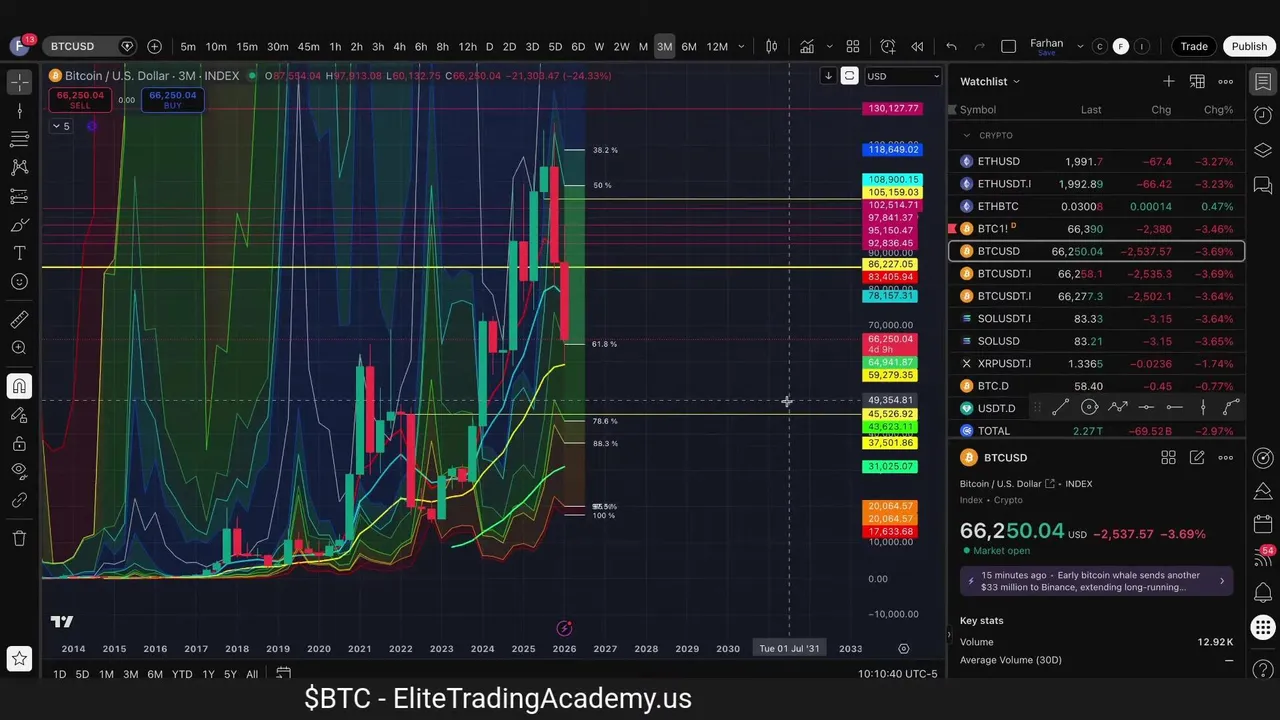Select the brush drawing tool
The height and width of the screenshot is (720, 1280).
tap(19, 225)
